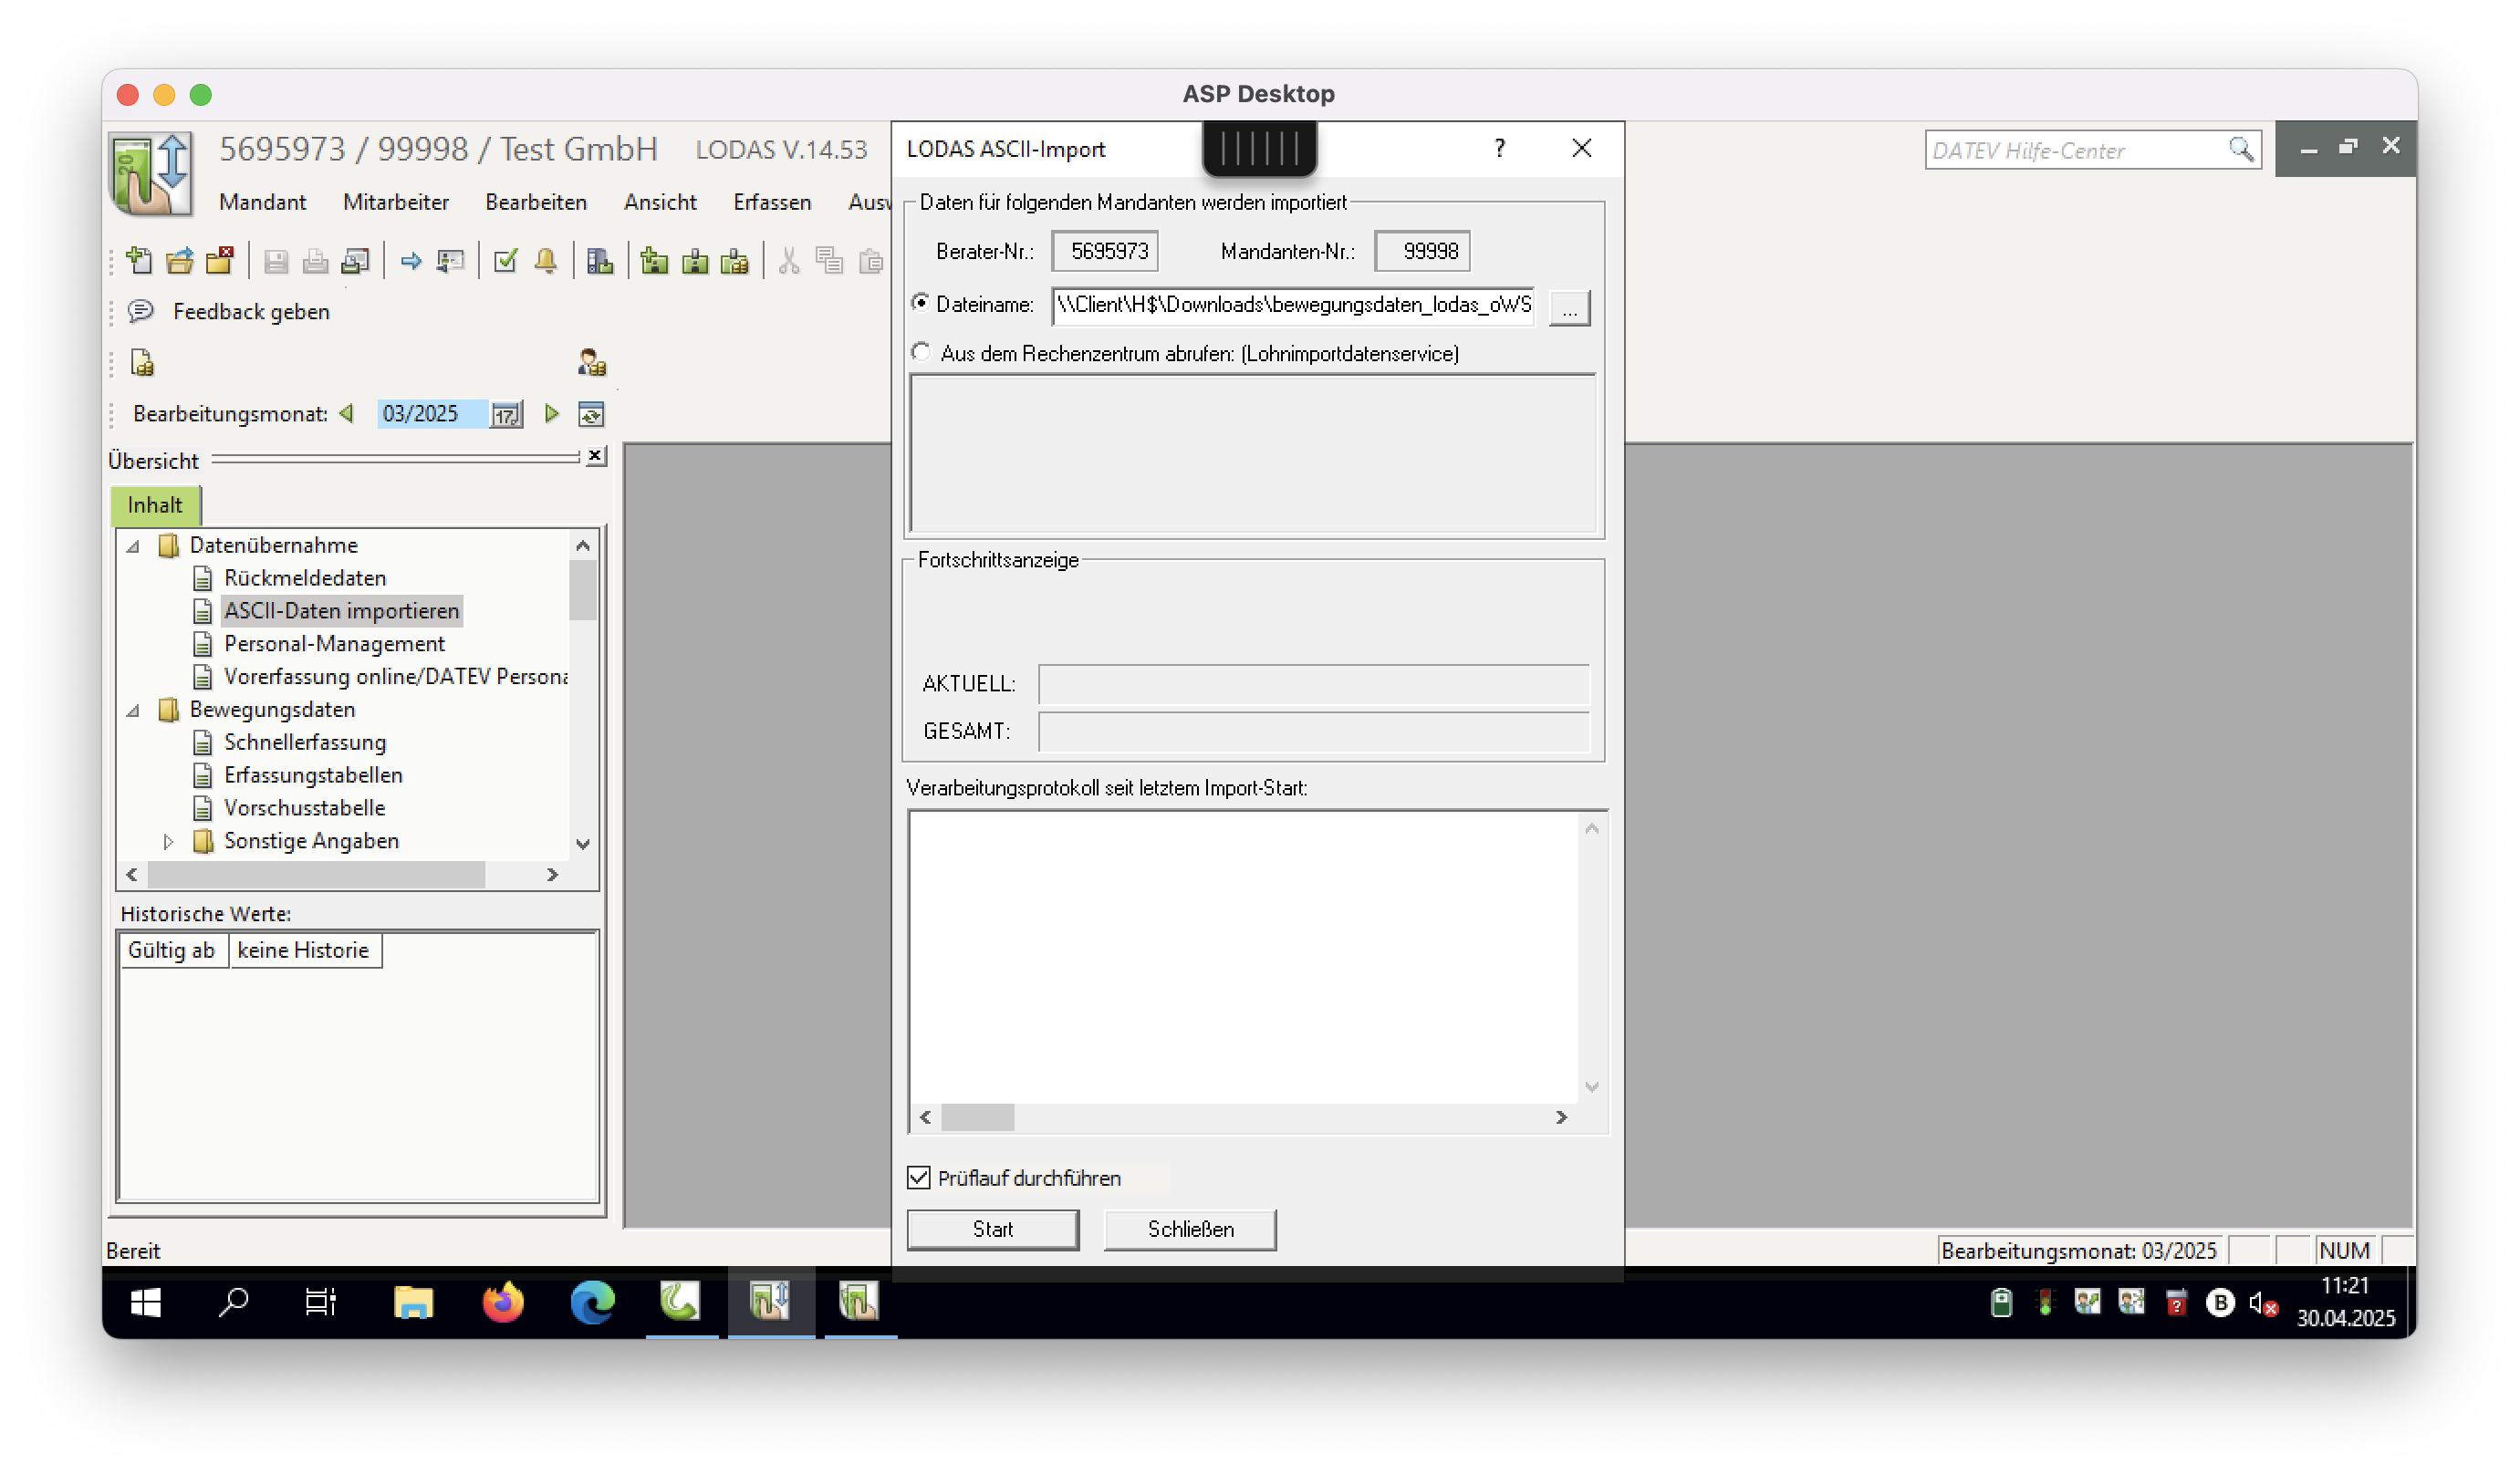2520x1474 pixels.
Task: Click the employee with coins icon
Action: pos(592,362)
